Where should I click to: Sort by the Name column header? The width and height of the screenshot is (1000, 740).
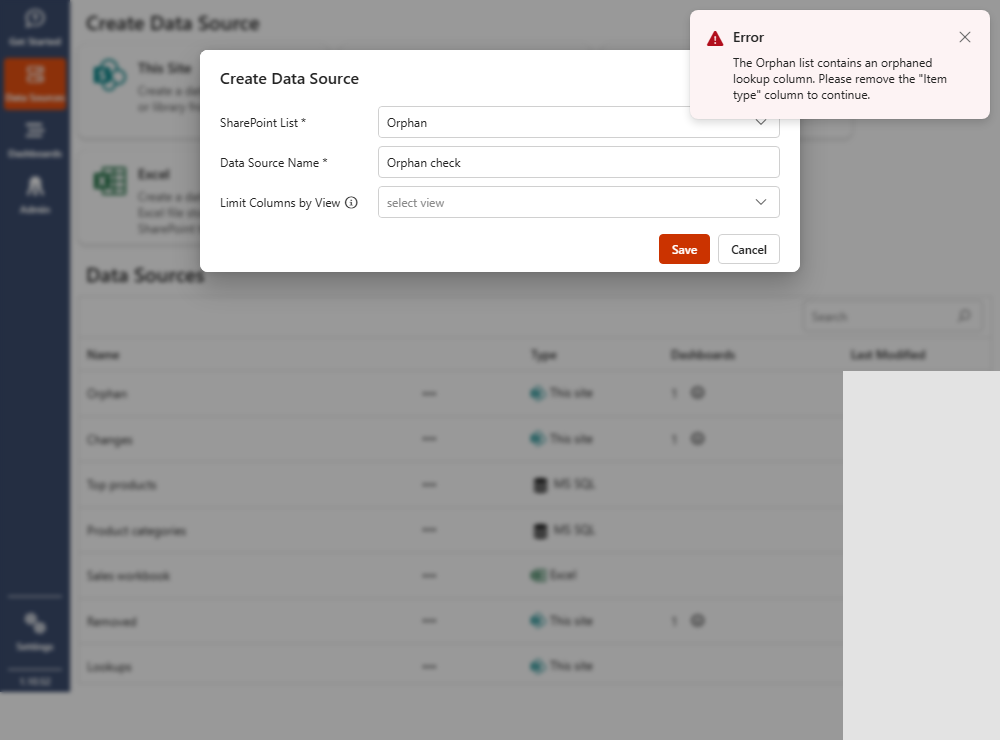[x=103, y=355]
